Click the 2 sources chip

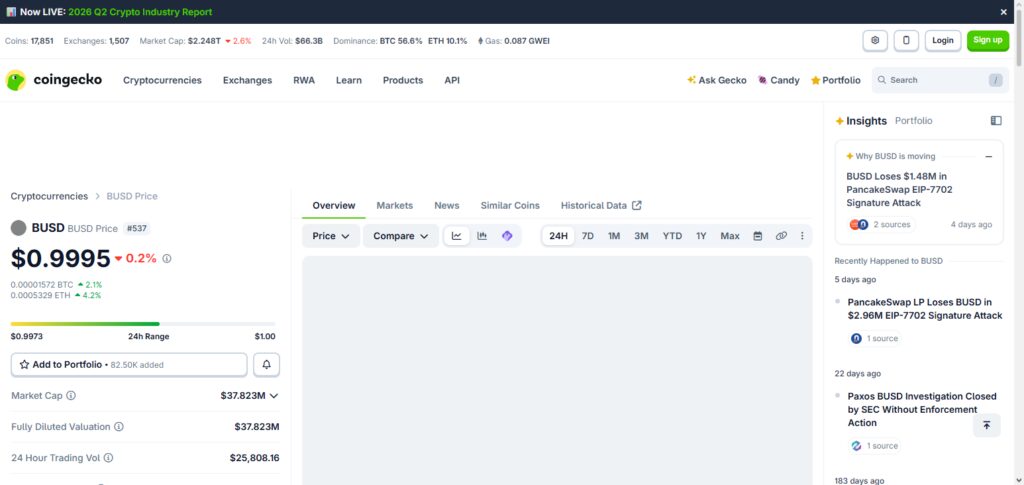(x=882, y=225)
